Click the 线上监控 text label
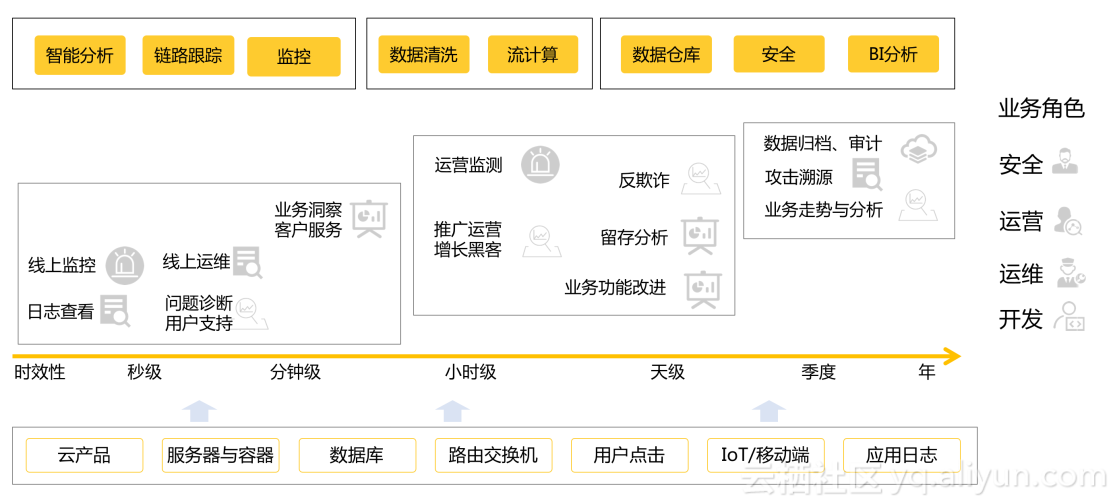This screenshot has width=1113, height=500. (62, 266)
